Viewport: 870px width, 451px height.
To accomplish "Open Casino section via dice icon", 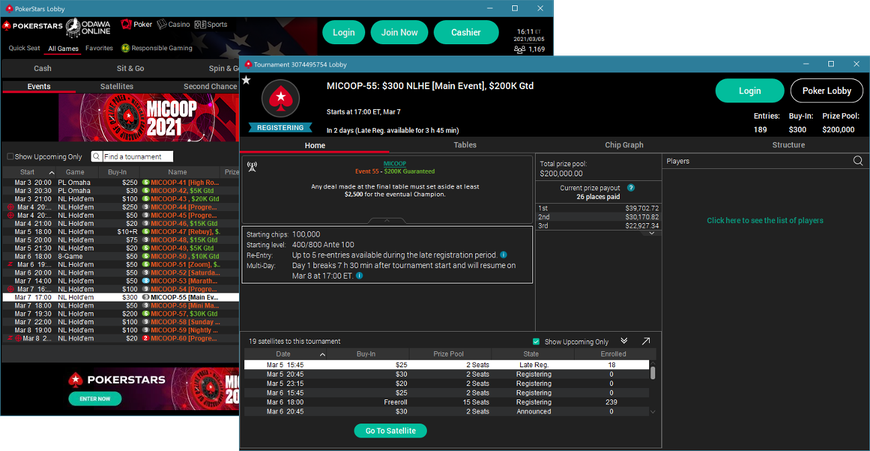I will [161, 24].
